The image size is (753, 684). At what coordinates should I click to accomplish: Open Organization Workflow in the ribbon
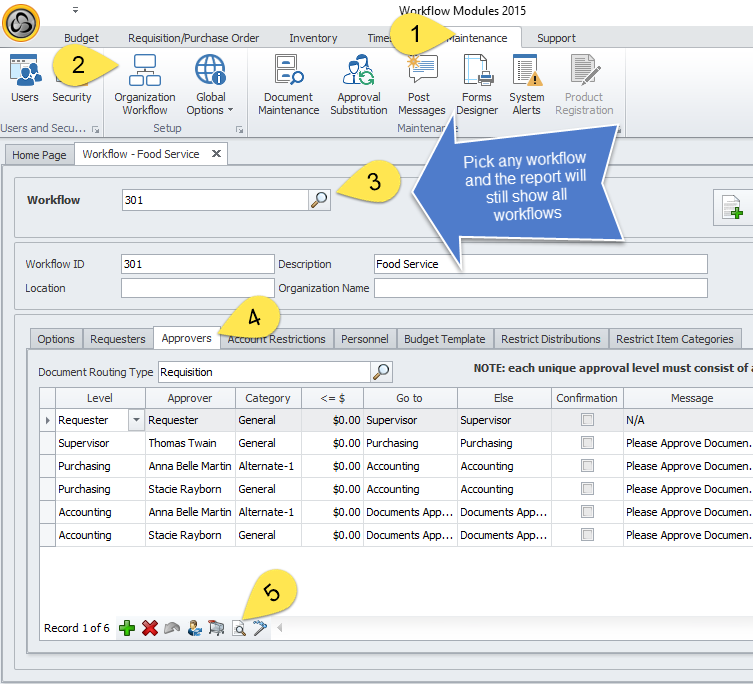tap(145, 84)
